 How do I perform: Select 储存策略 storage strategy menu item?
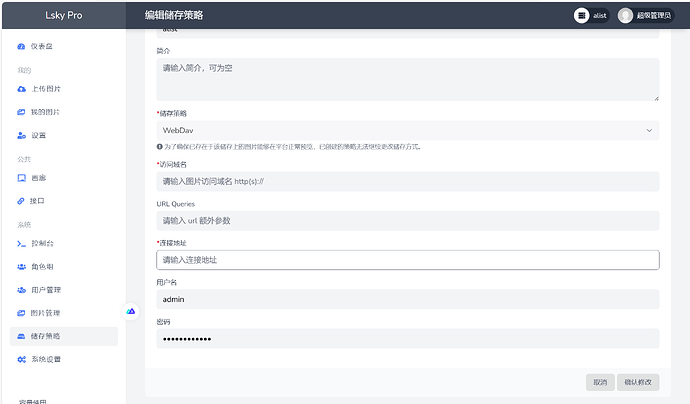pyautogui.click(x=64, y=336)
